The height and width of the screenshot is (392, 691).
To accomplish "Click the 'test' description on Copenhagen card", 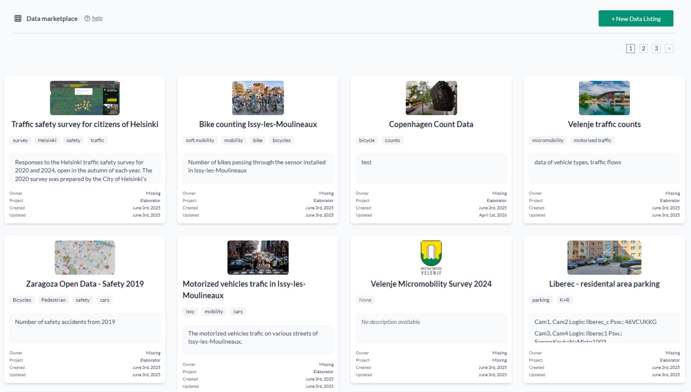I will (x=366, y=162).
